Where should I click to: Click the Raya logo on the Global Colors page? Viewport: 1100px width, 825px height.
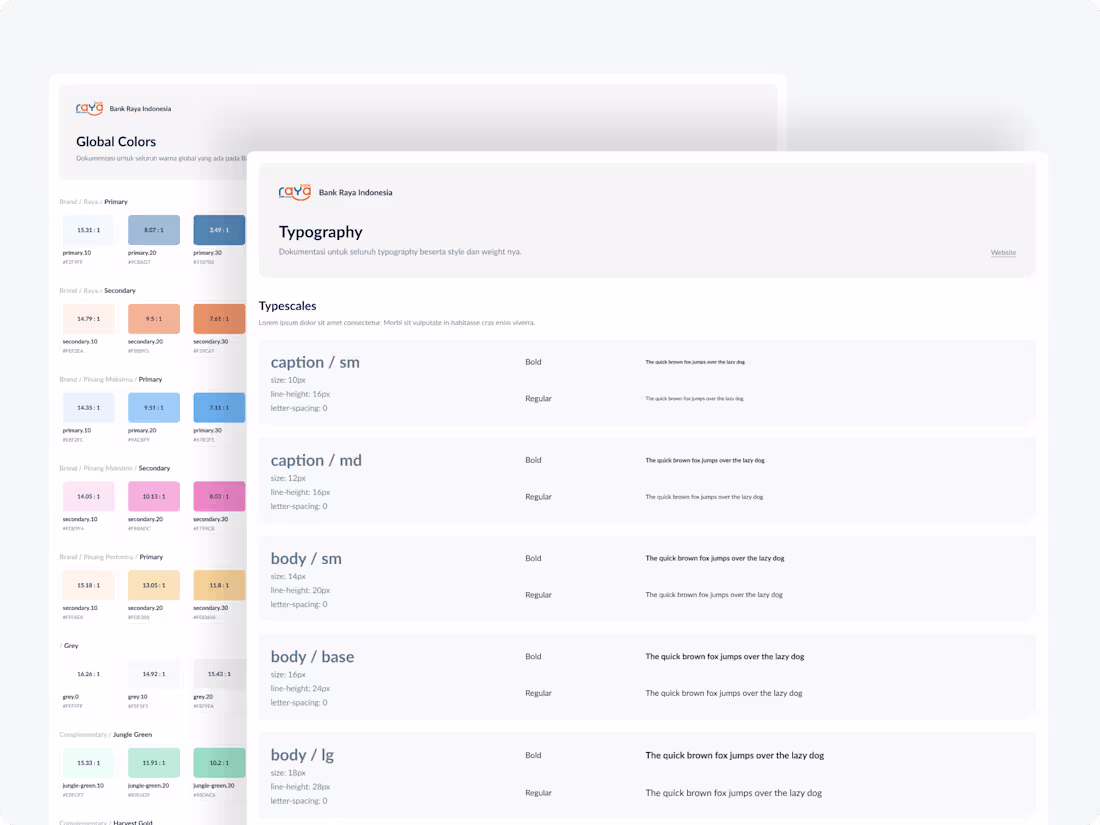[x=88, y=107]
